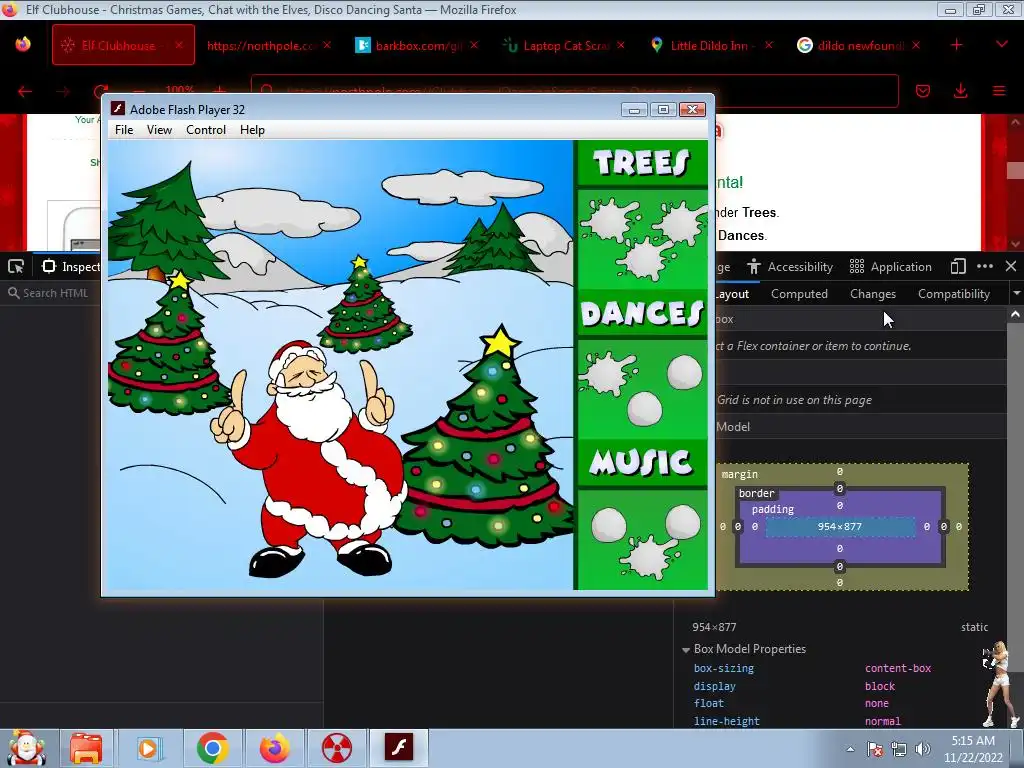Show hidden system tray icons
This screenshot has height=768, width=1024.
[x=850, y=749]
